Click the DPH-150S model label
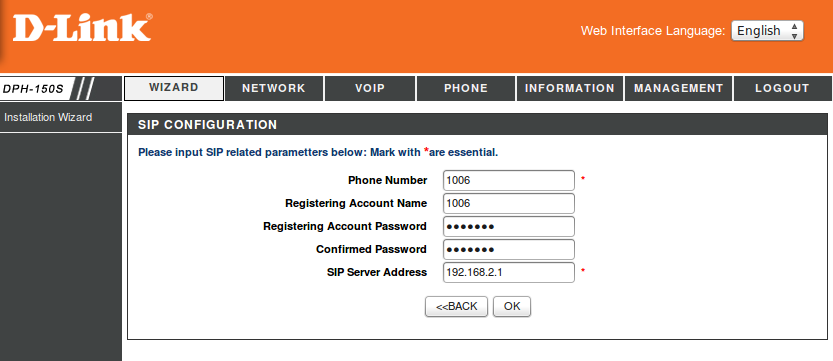The height and width of the screenshot is (361, 833). point(33,89)
